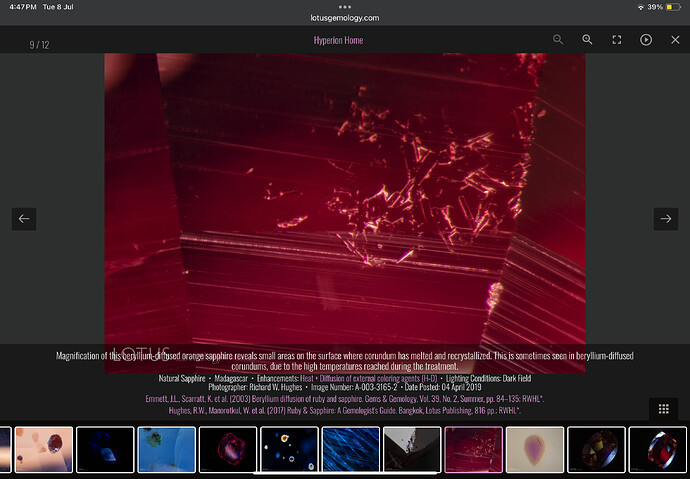Click the zoom in magnifier icon
The width and height of the screenshot is (690, 479).
click(587, 40)
